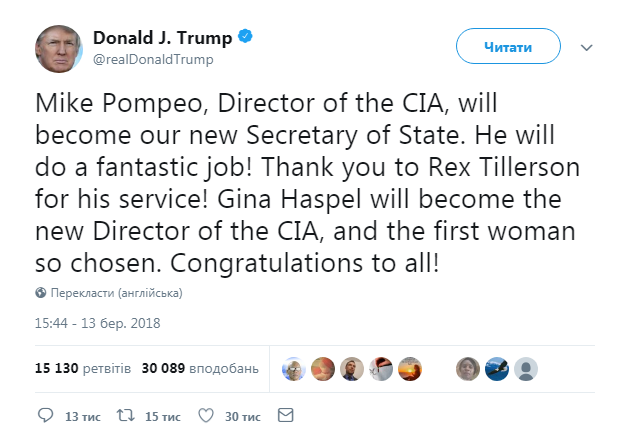Viewport: 627px width, 447px height.
Task: Open the eagle avatar among likers
Action: (x=494, y=368)
